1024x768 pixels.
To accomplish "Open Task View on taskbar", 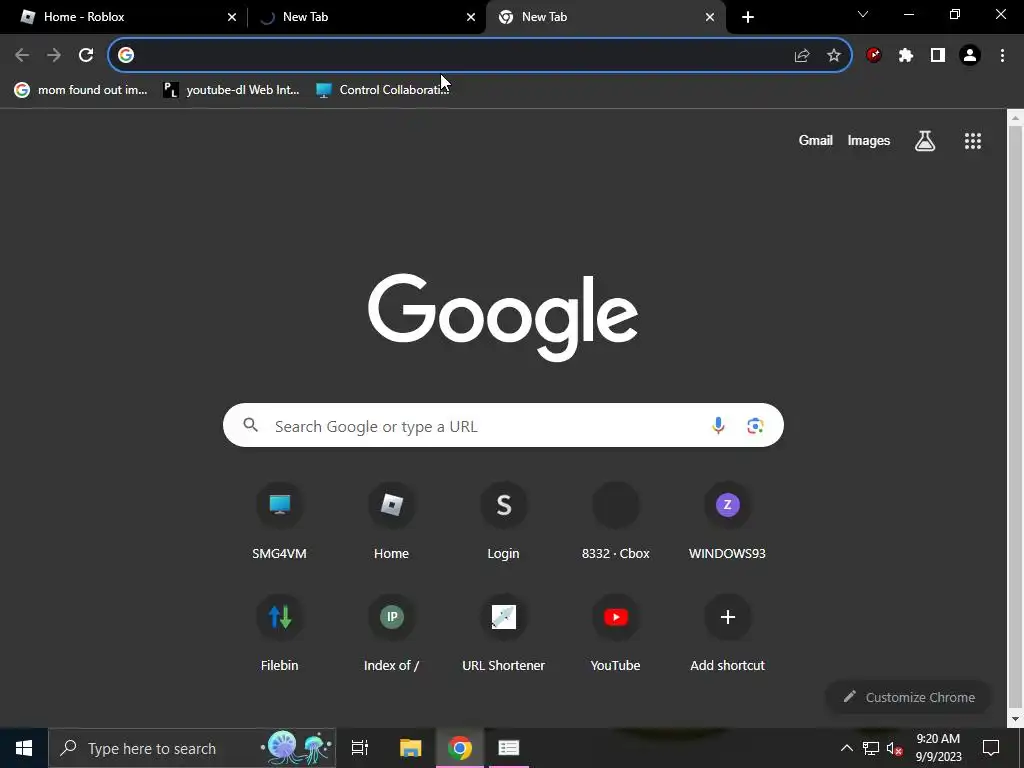I will pos(360,748).
